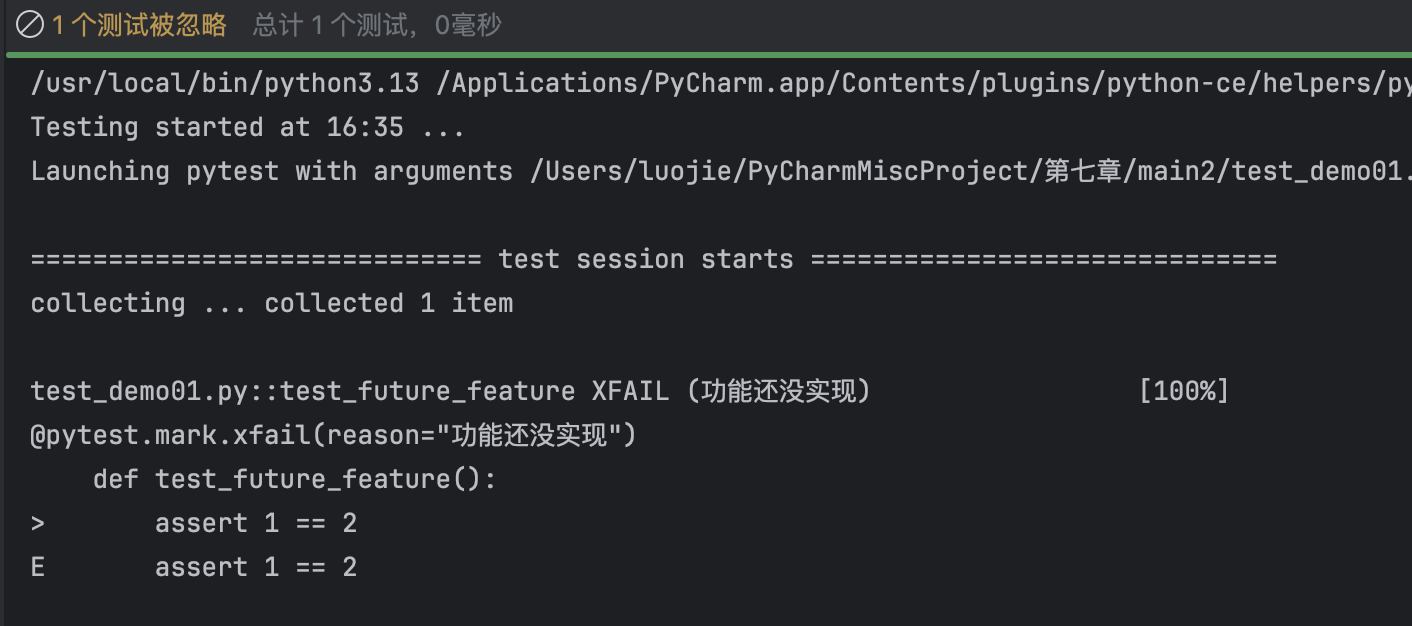Image resolution: width=1412 pixels, height=626 pixels.
Task: Click the ignored-test circle-slash status icon
Action: 32,25
